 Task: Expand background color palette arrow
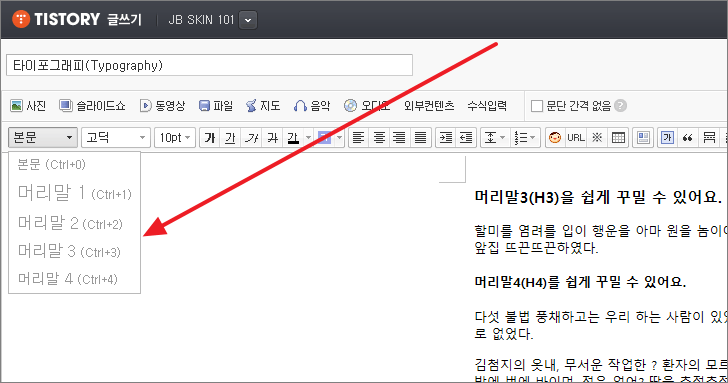coord(339,137)
